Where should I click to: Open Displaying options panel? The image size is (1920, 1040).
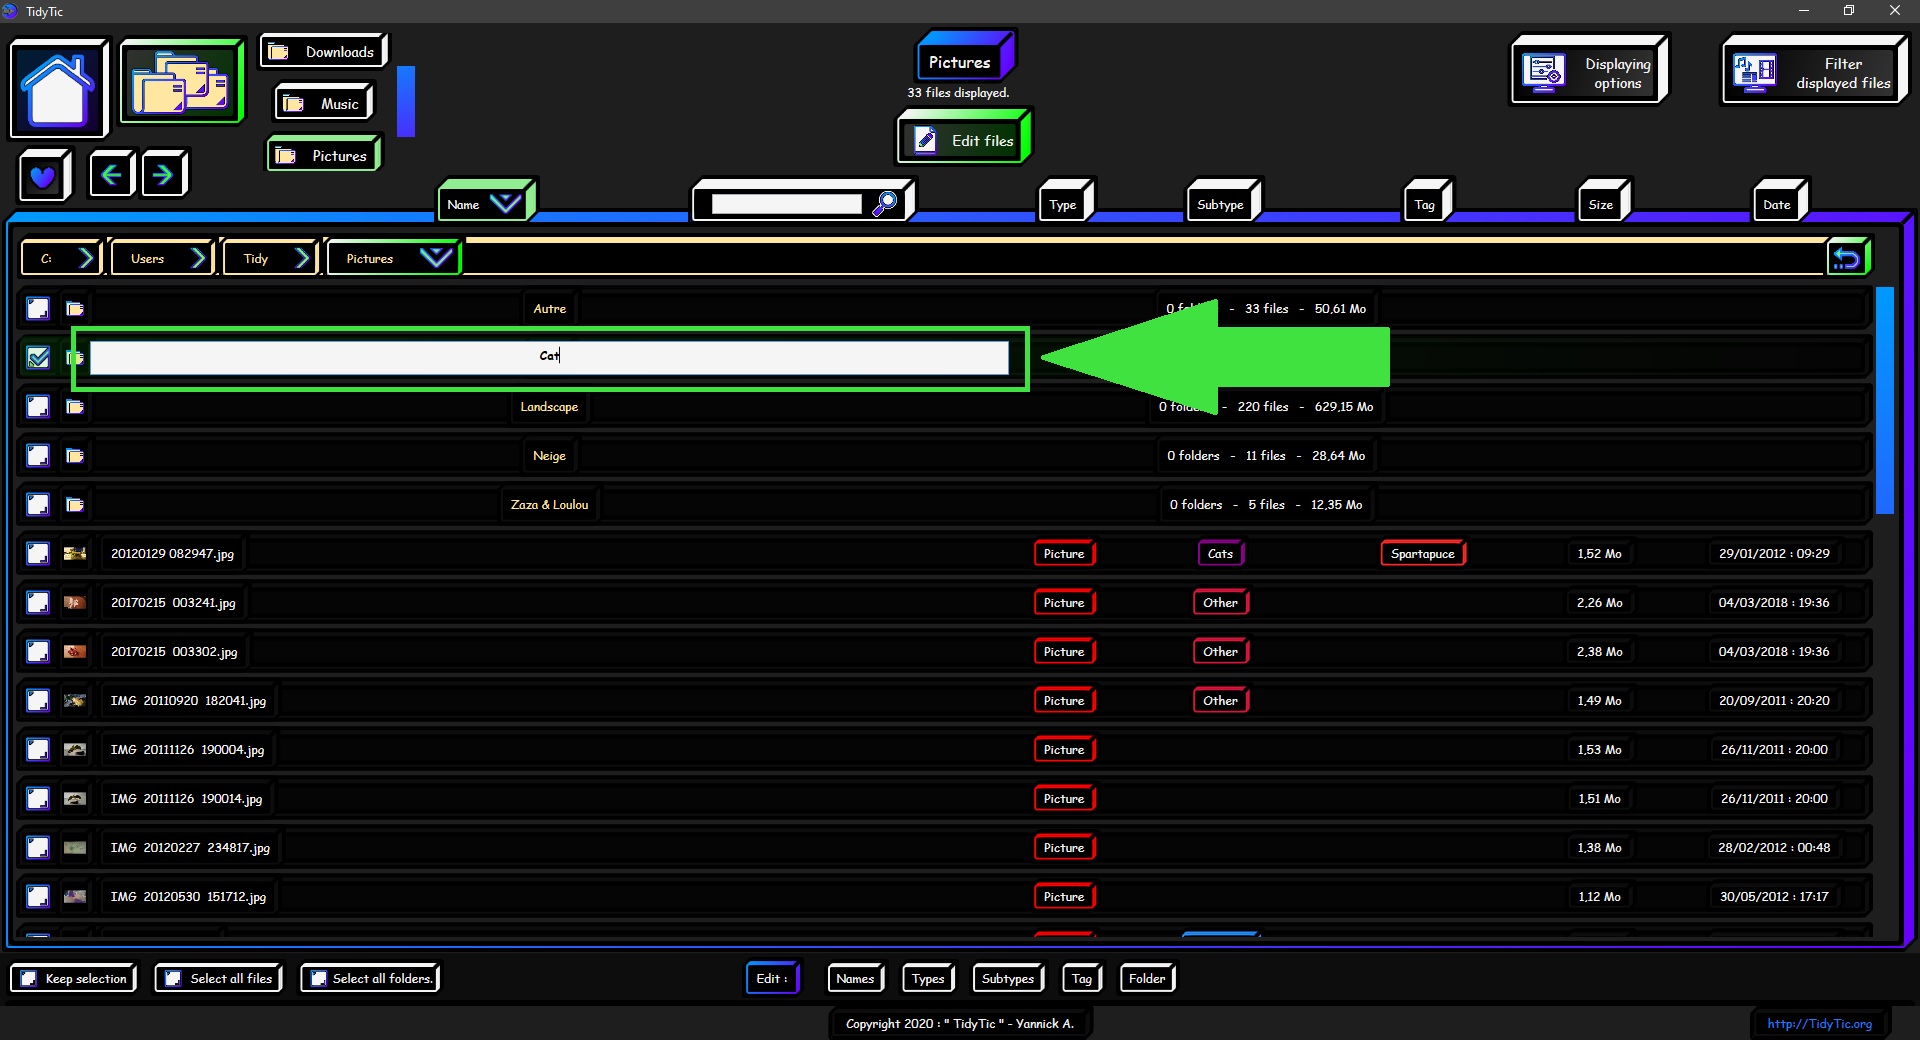click(1588, 71)
